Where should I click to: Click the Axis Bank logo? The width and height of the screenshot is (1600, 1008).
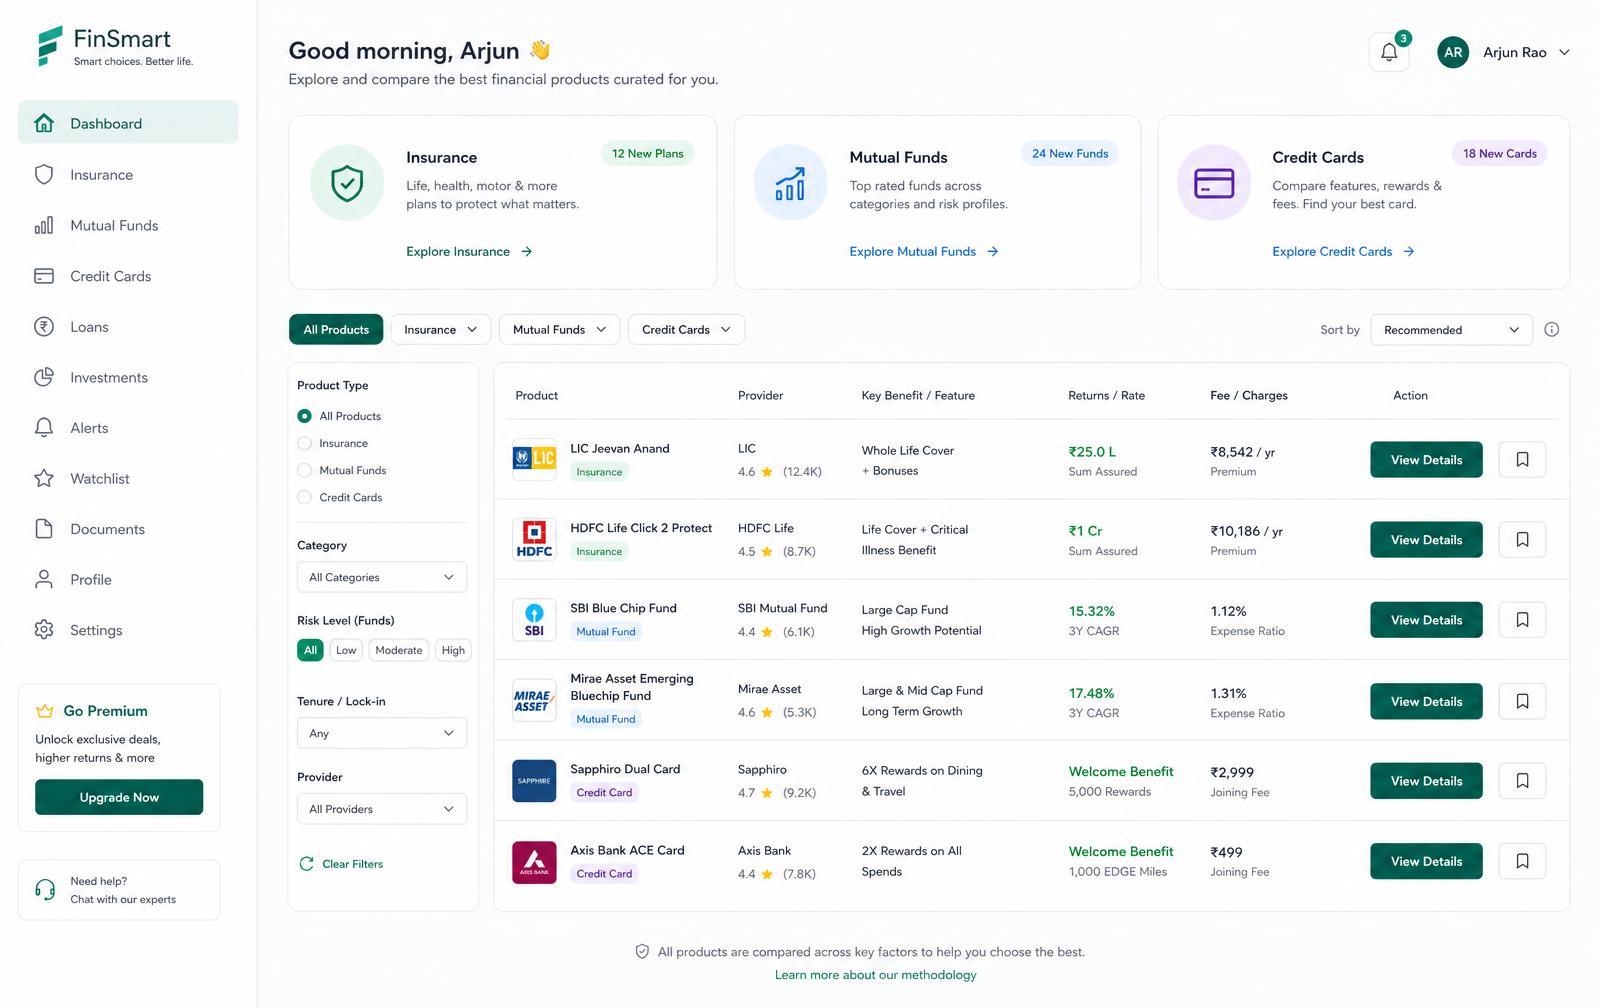tap(534, 862)
